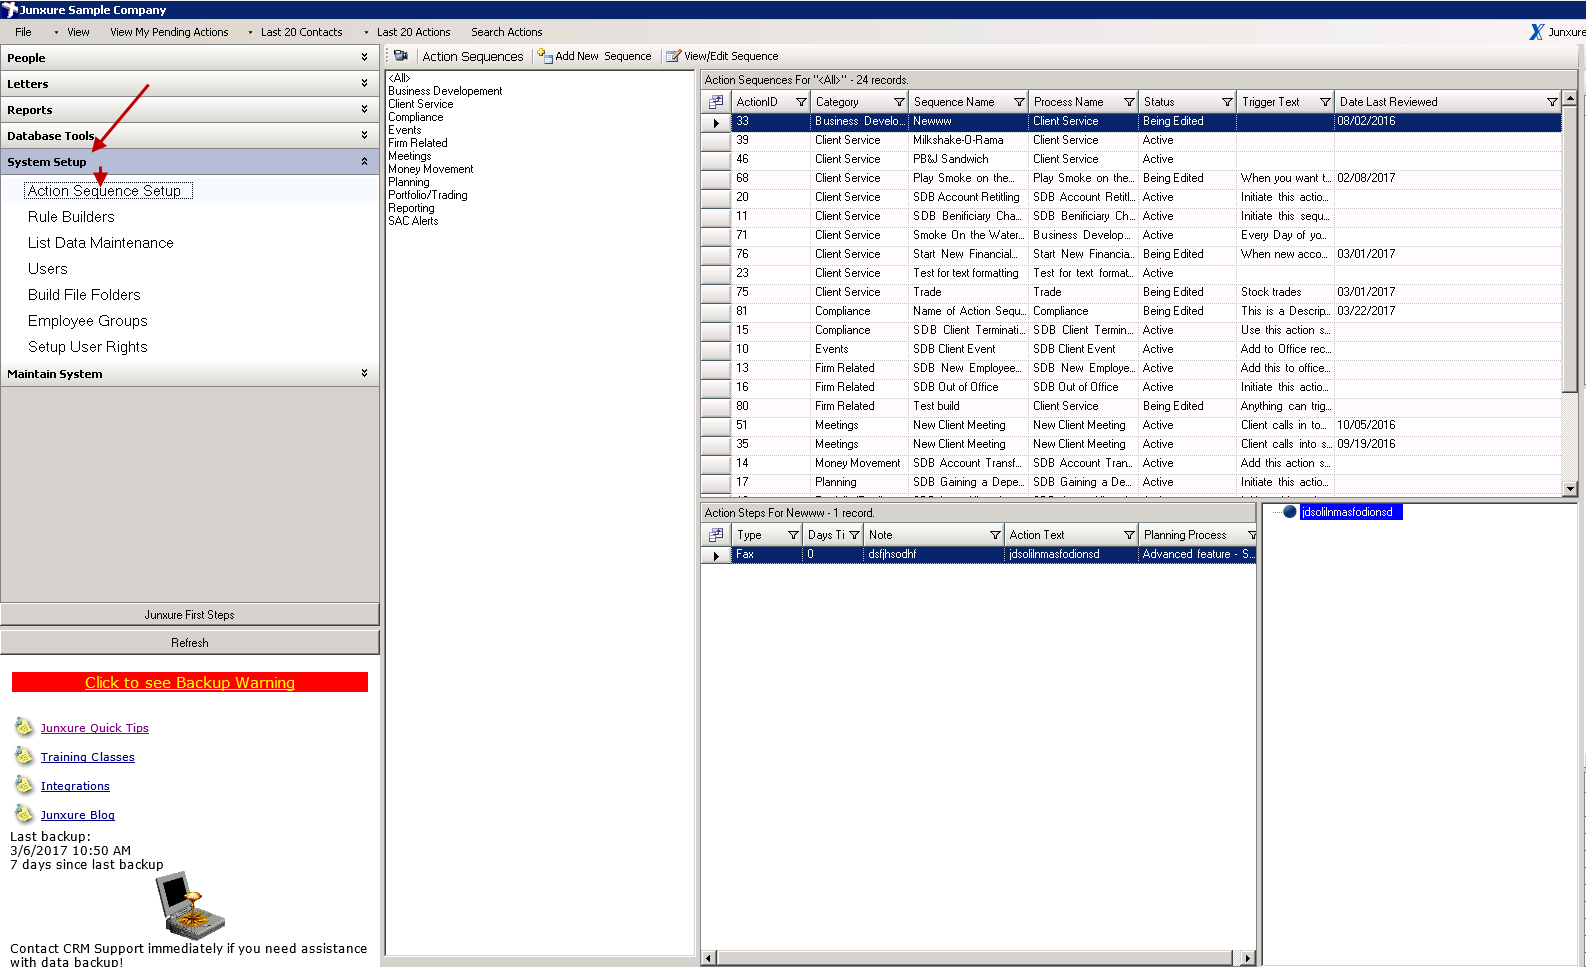
Task: Open Employee Groups
Action: pyautogui.click(x=88, y=321)
